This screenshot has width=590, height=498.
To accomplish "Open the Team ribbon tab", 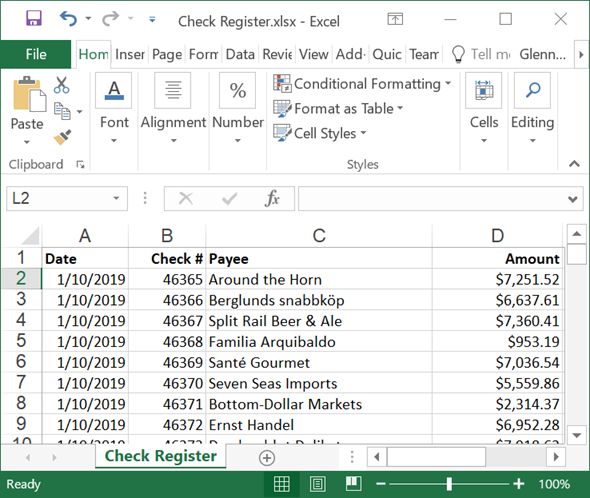I will (424, 55).
